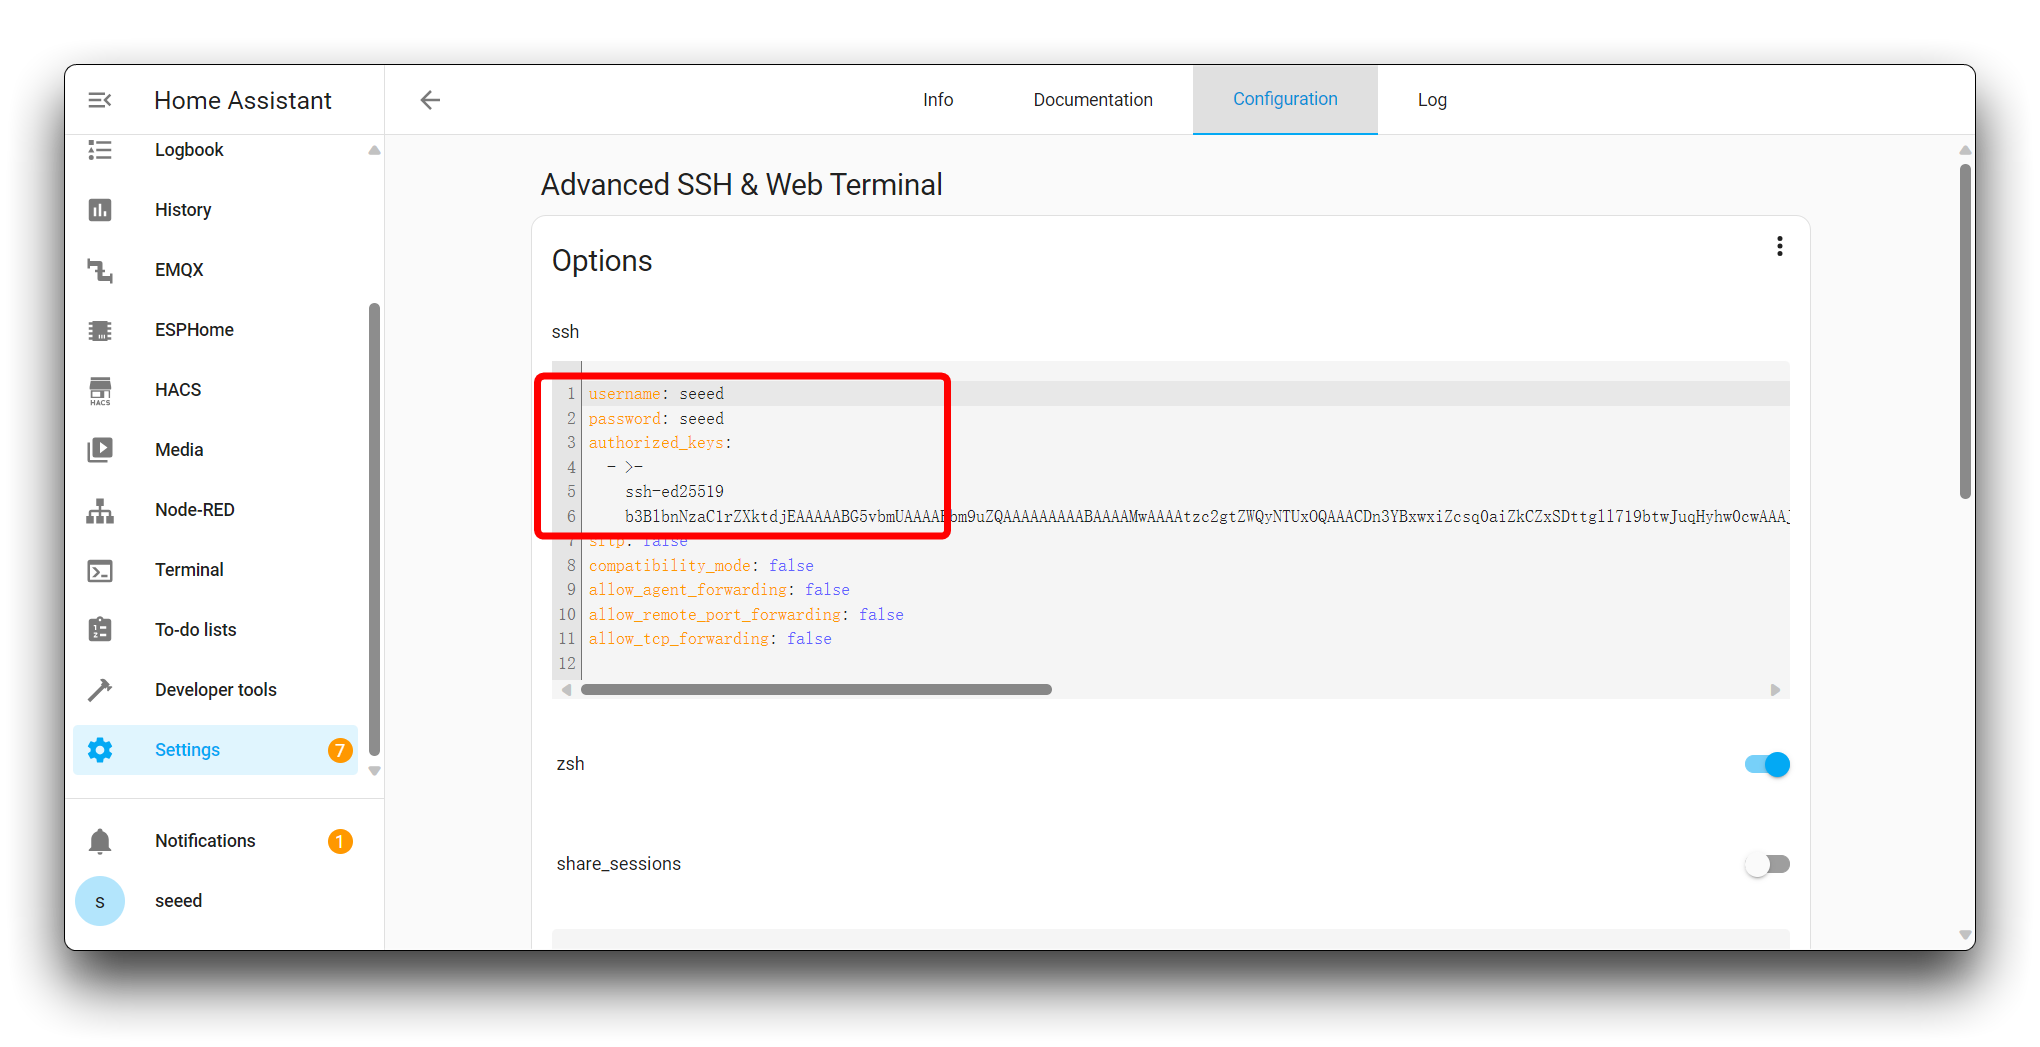Click the editor's scroll-left arrow
This screenshot has width=2040, height=1047.
567,690
